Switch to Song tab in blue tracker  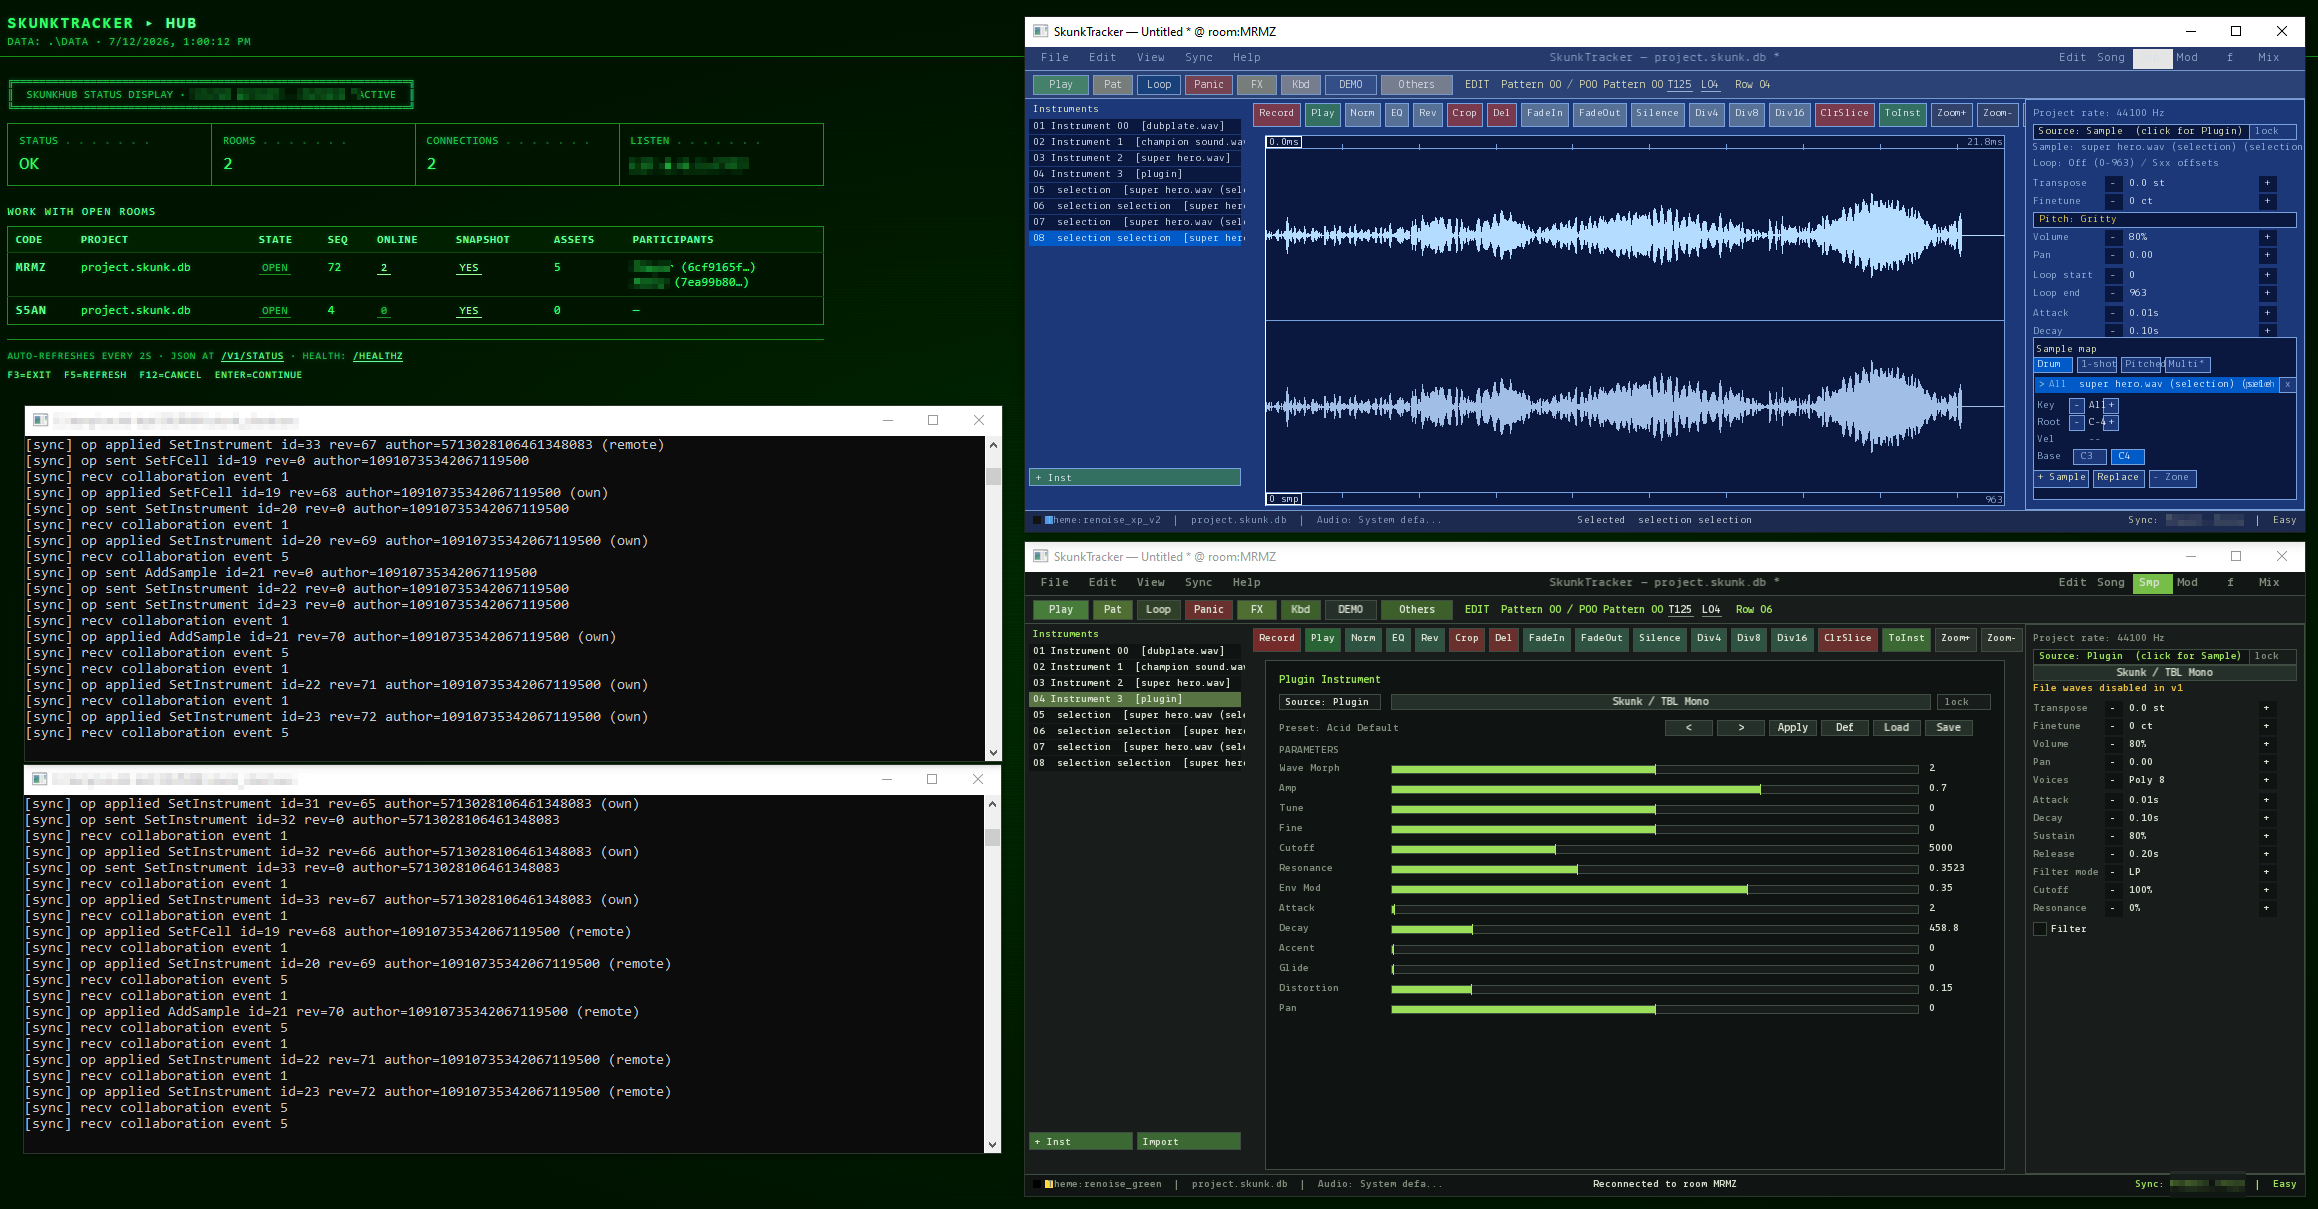[x=2110, y=58]
